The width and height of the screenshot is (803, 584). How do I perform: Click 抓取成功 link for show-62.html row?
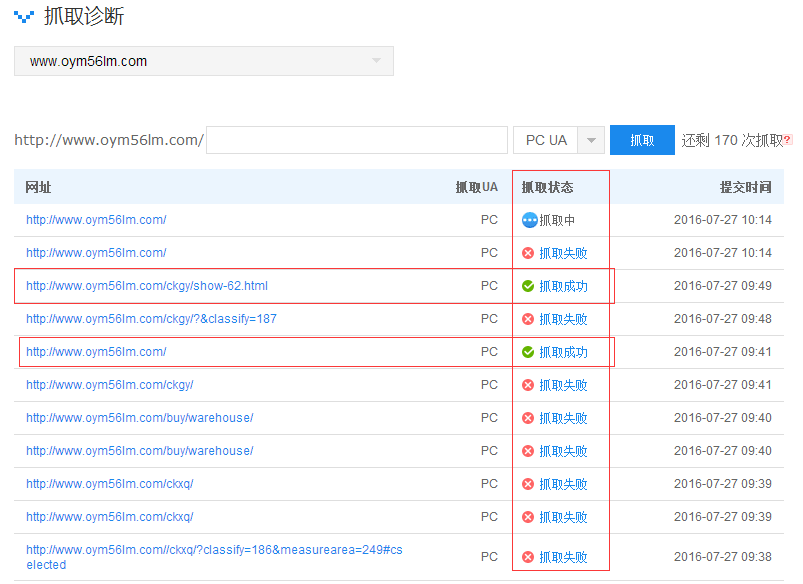click(563, 286)
